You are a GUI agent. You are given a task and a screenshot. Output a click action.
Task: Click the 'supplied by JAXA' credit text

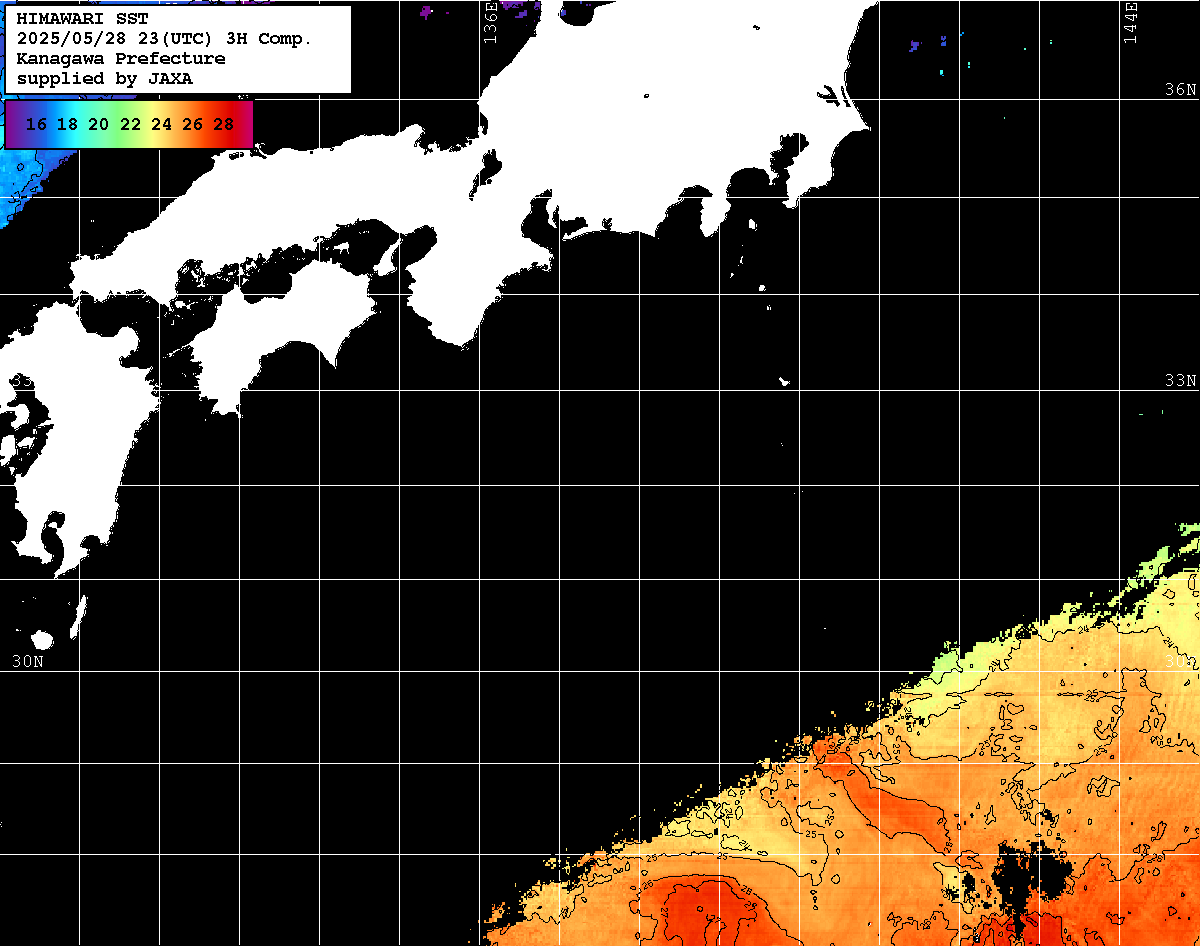pos(105,78)
